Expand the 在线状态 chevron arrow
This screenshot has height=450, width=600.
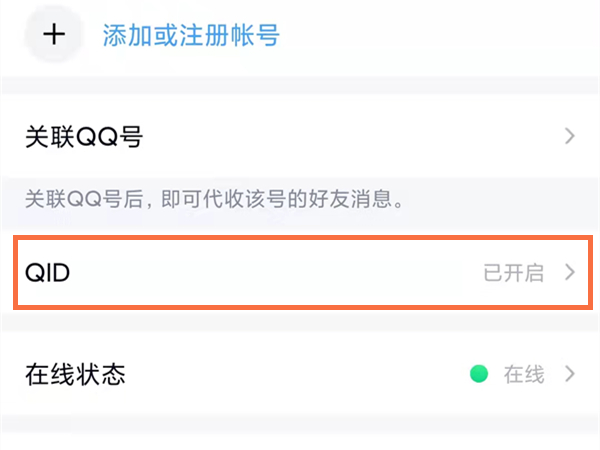point(571,375)
